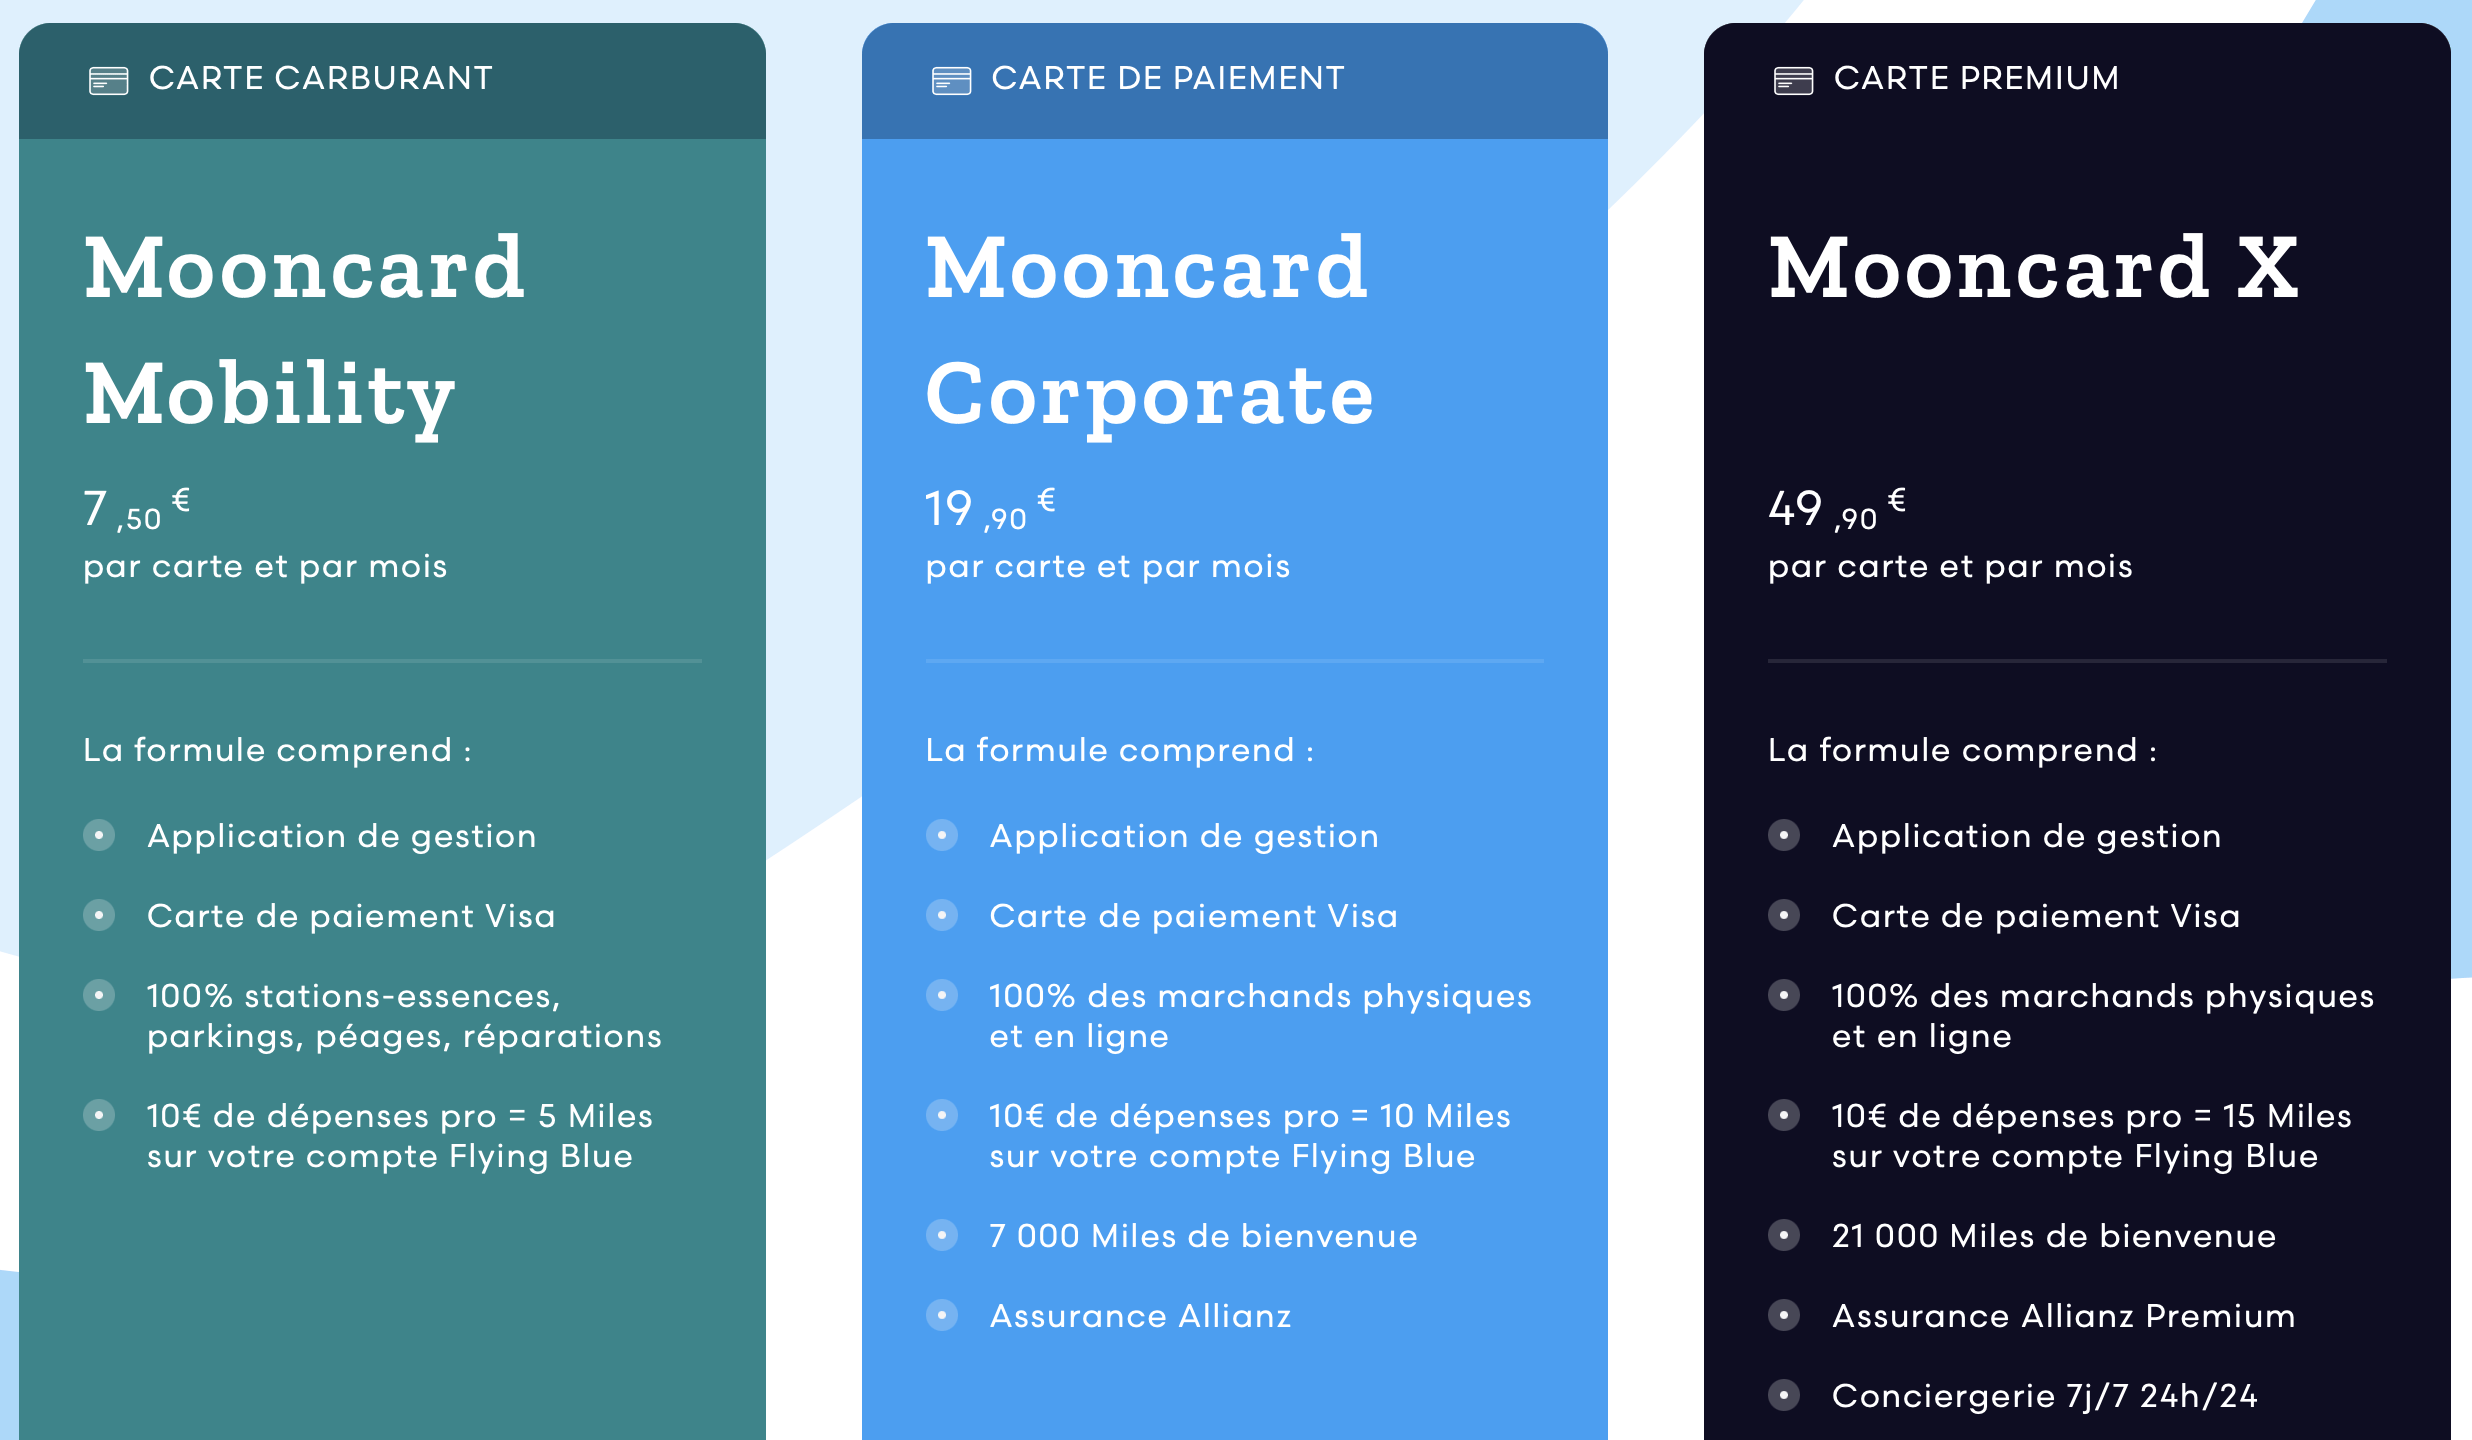2472x1440 pixels.
Task: Click the card icon beside CARTE CARBURANT
Action: point(108,80)
